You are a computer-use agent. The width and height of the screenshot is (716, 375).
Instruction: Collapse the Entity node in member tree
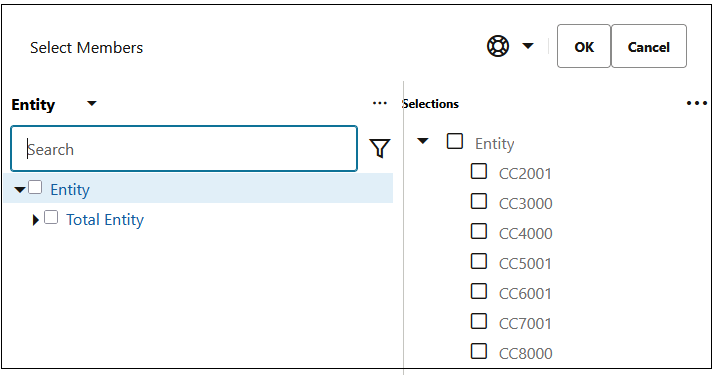pos(20,189)
